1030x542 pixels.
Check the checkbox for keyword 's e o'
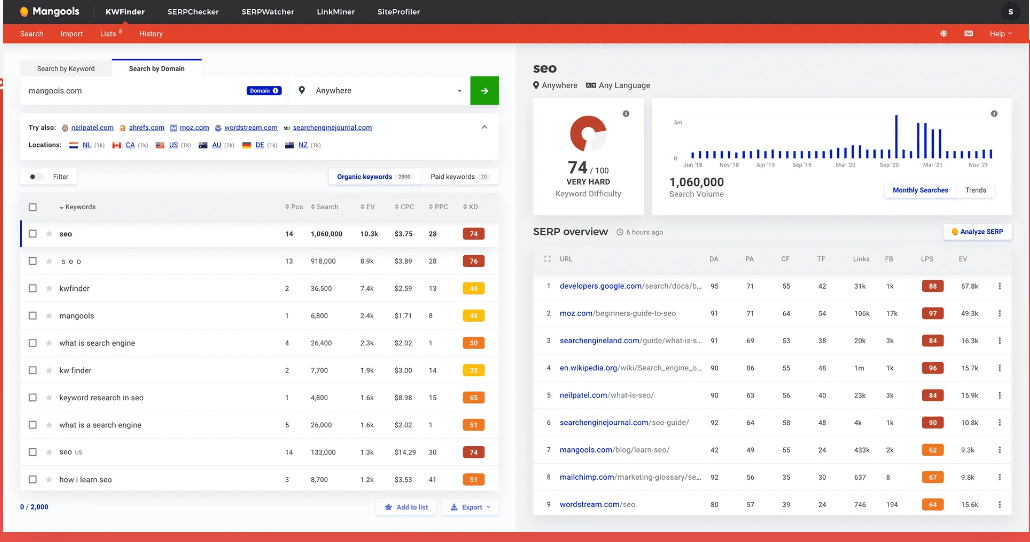tap(33, 261)
